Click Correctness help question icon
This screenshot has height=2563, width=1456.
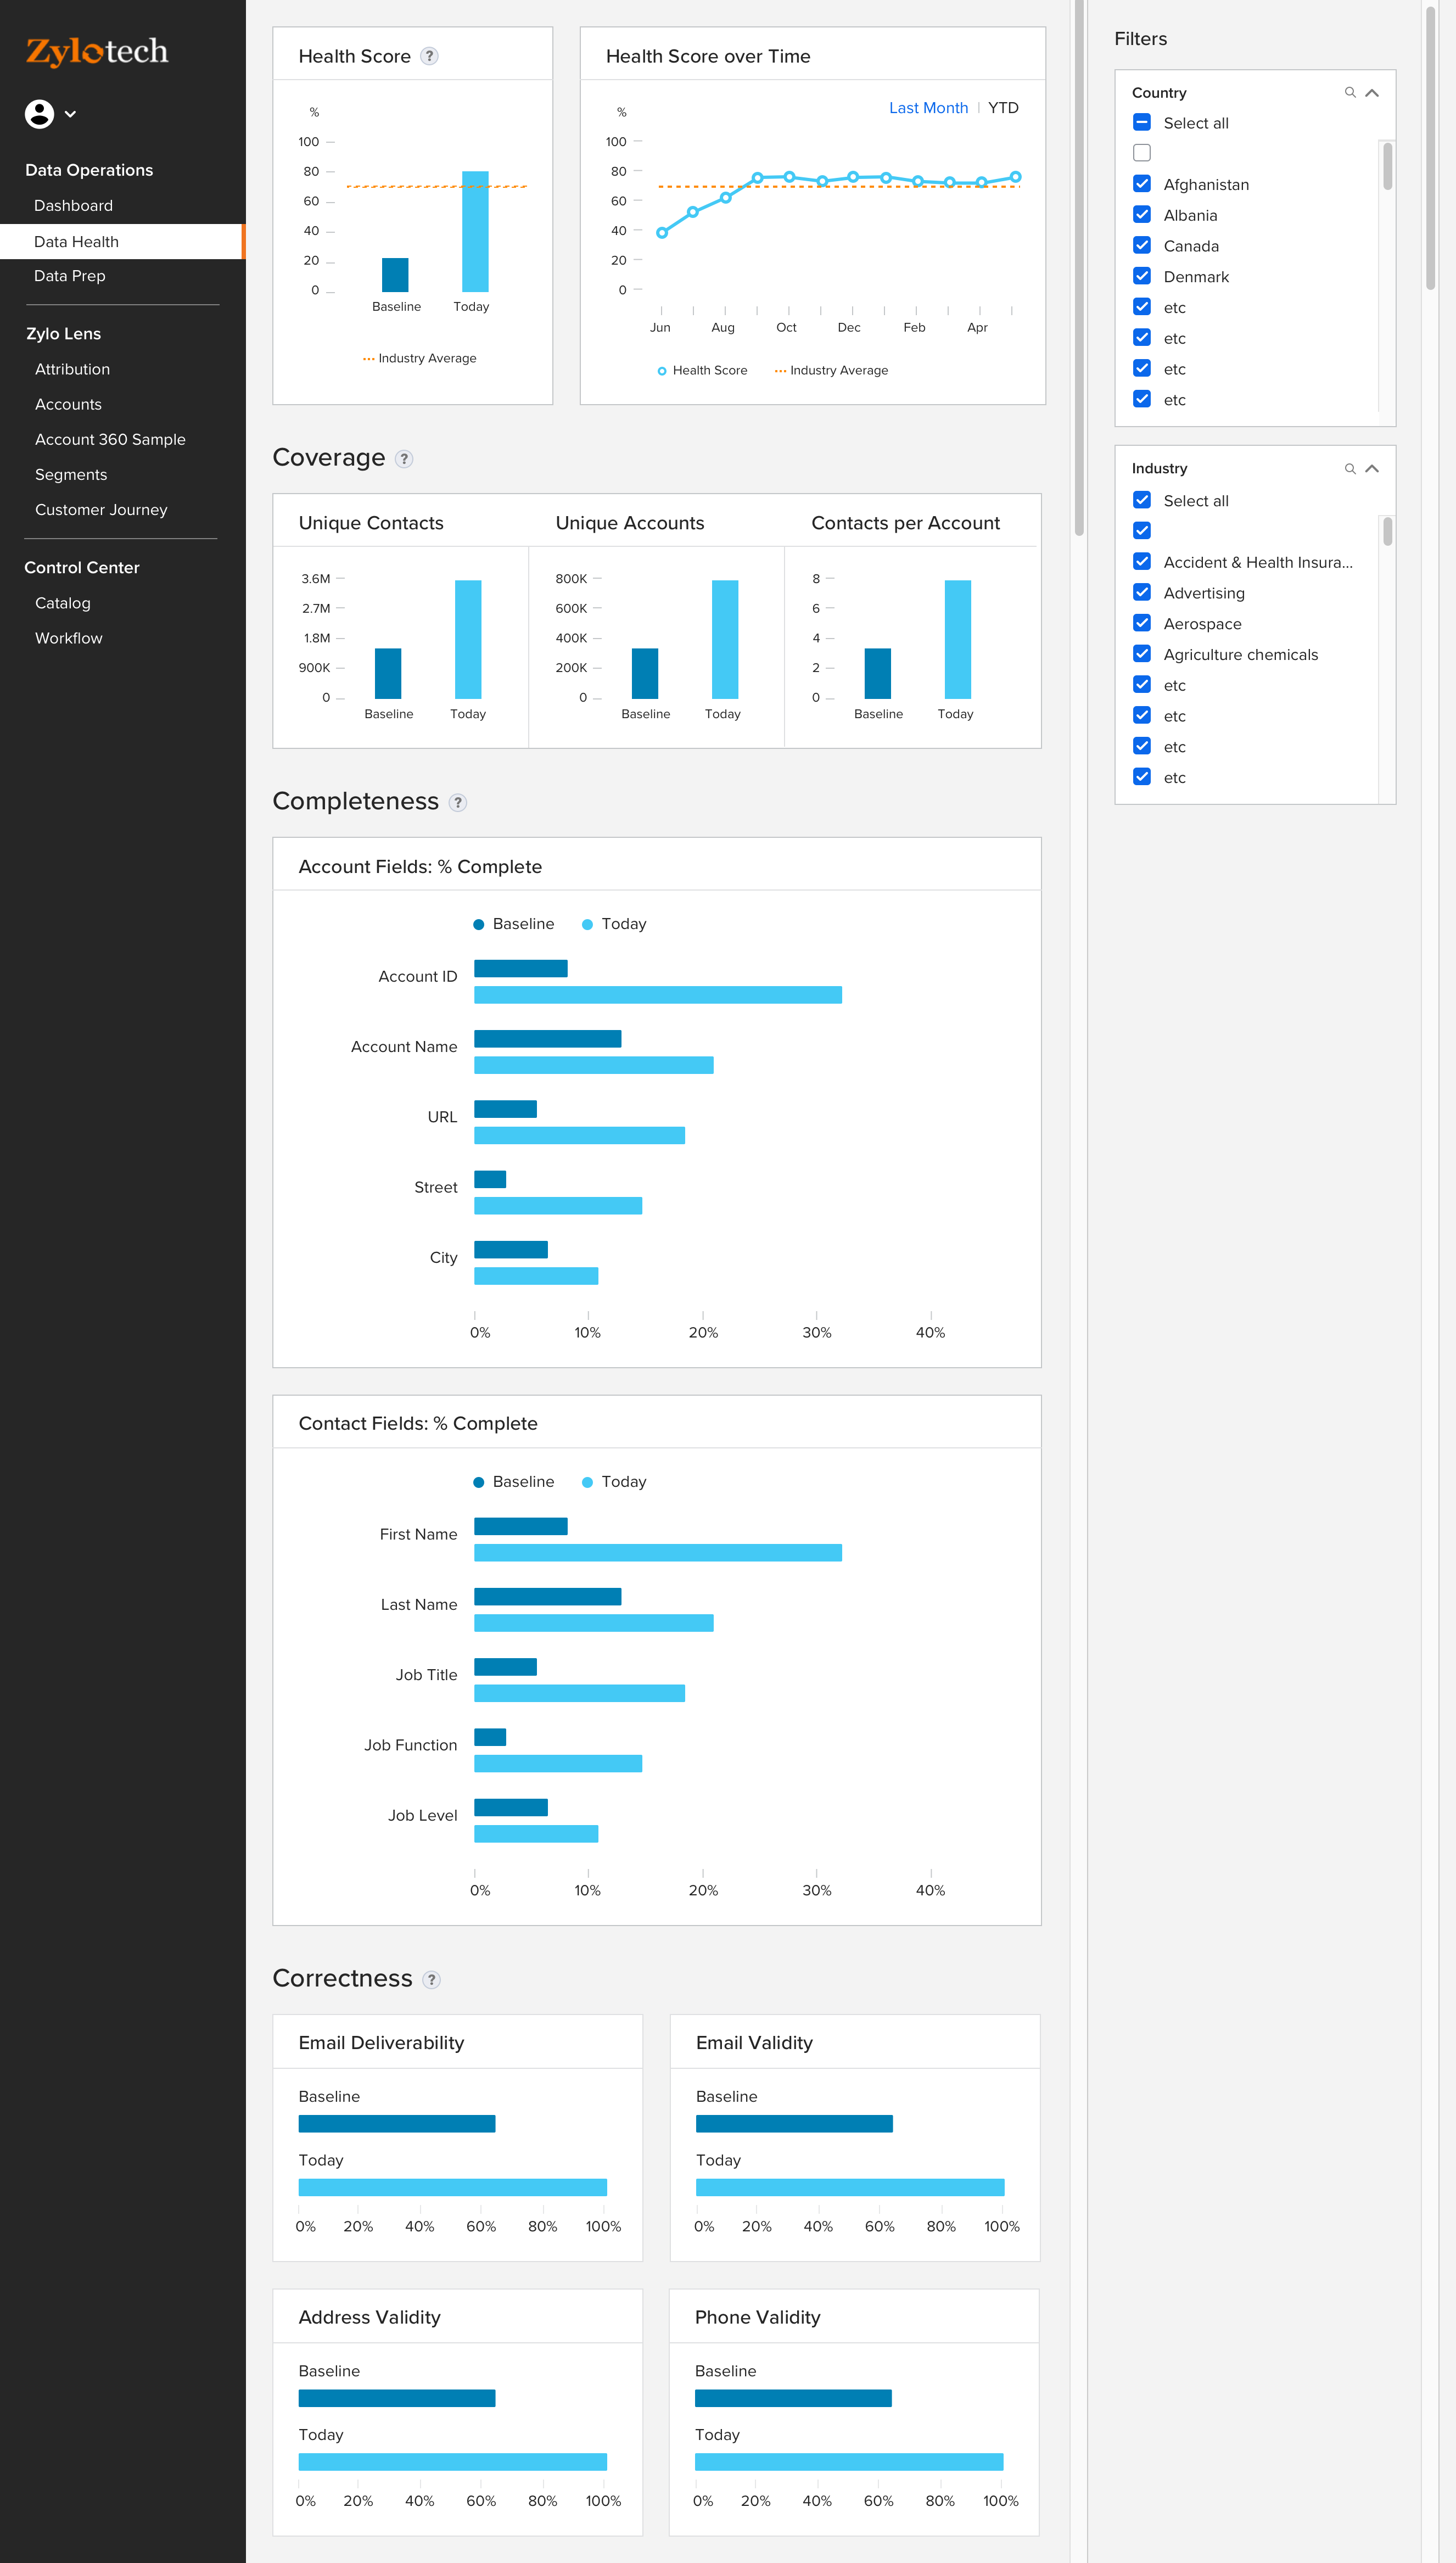(431, 1980)
